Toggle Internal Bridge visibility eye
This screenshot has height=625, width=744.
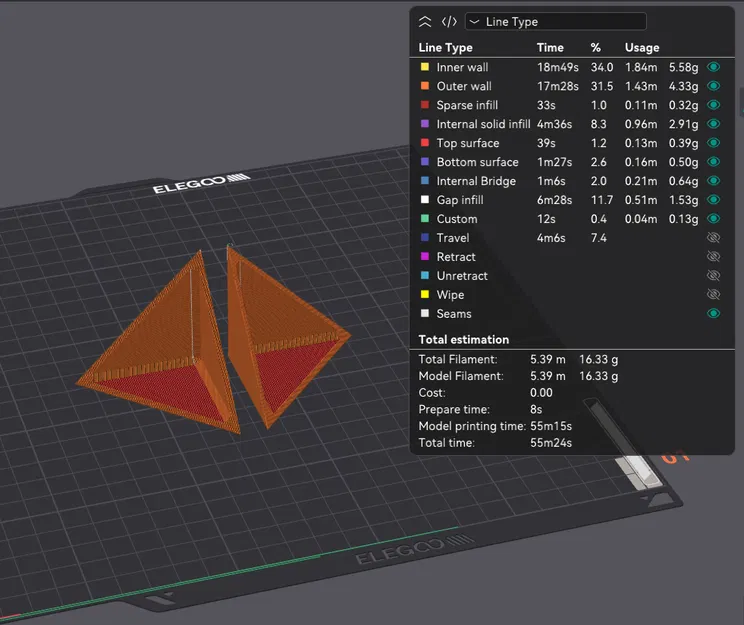(x=713, y=181)
